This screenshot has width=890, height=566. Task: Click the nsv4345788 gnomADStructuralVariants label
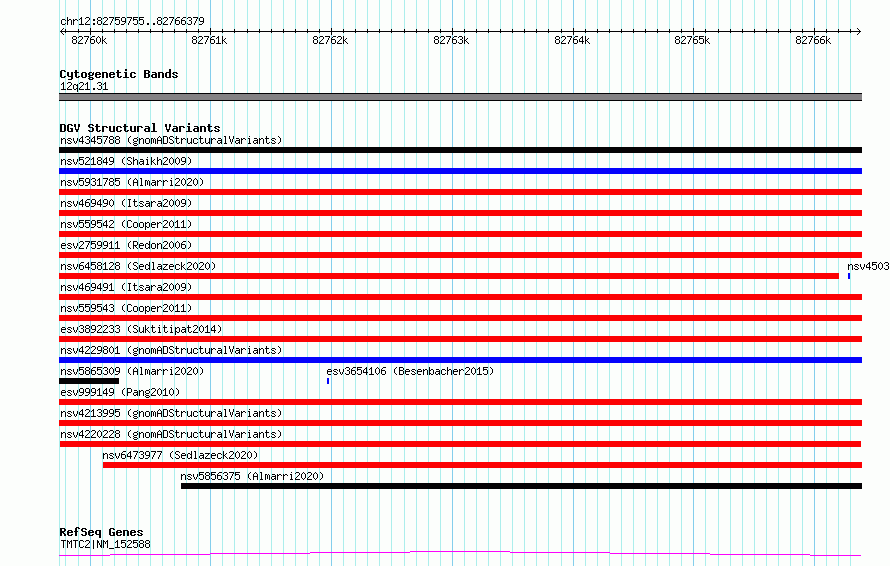[171, 140]
